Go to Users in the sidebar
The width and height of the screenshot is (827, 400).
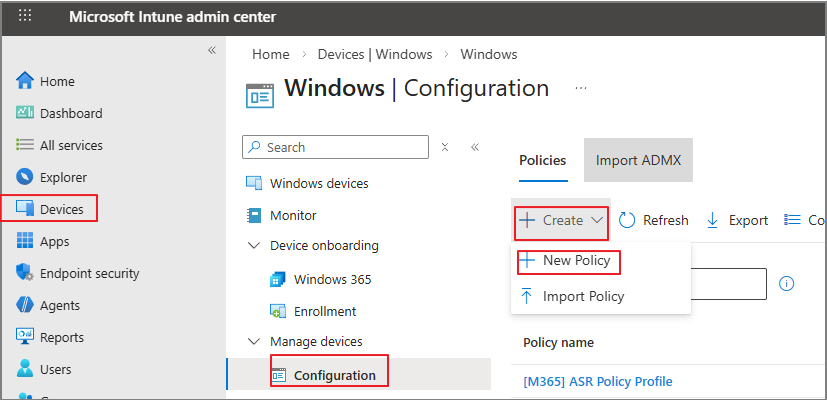pyautogui.click(x=55, y=369)
